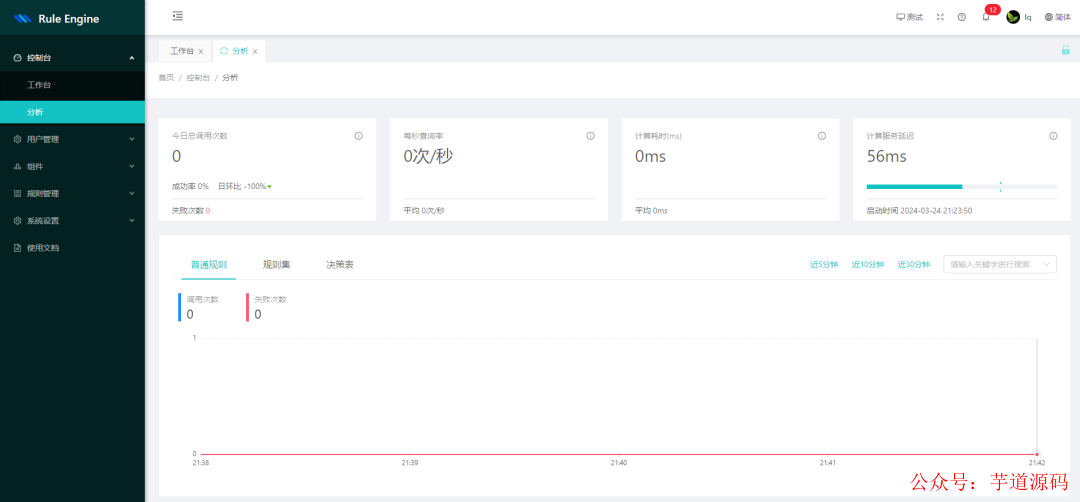This screenshot has height=502, width=1080.
Task: Filter chart by 近5分钟
Action: [824, 264]
